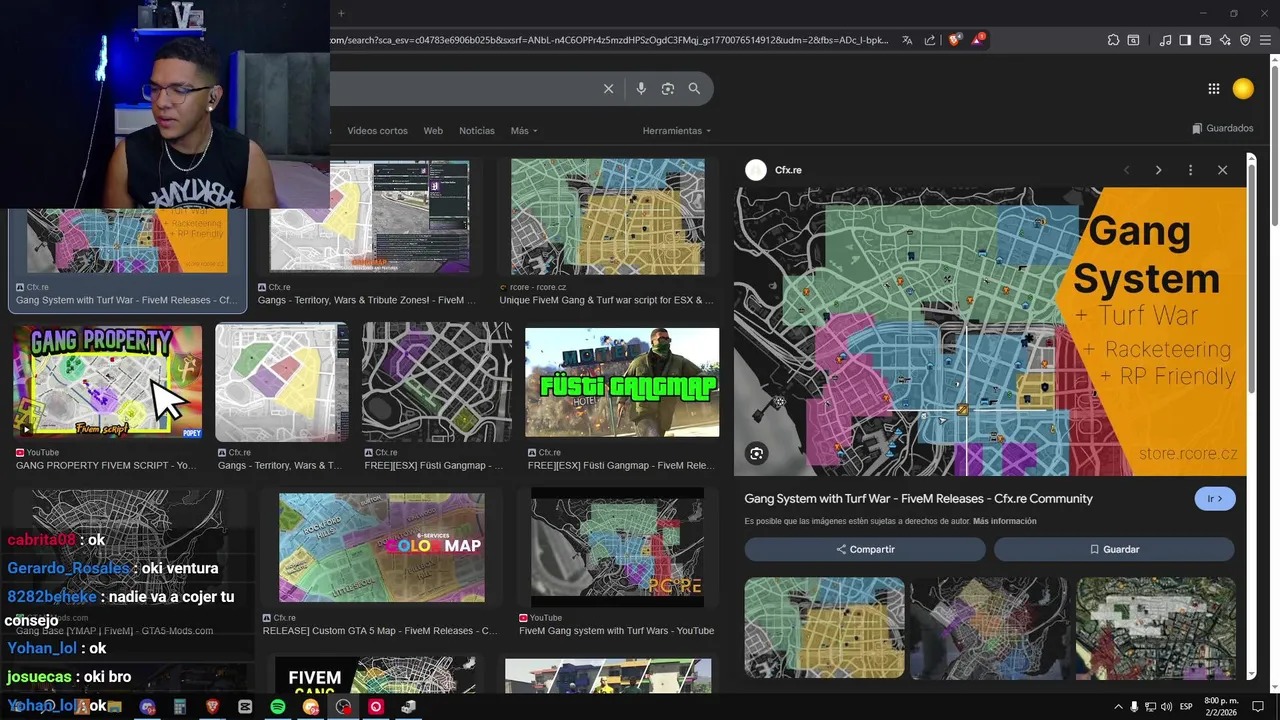Screen dimensions: 1280x720
Task: Click the Compartir button
Action: pos(865,549)
